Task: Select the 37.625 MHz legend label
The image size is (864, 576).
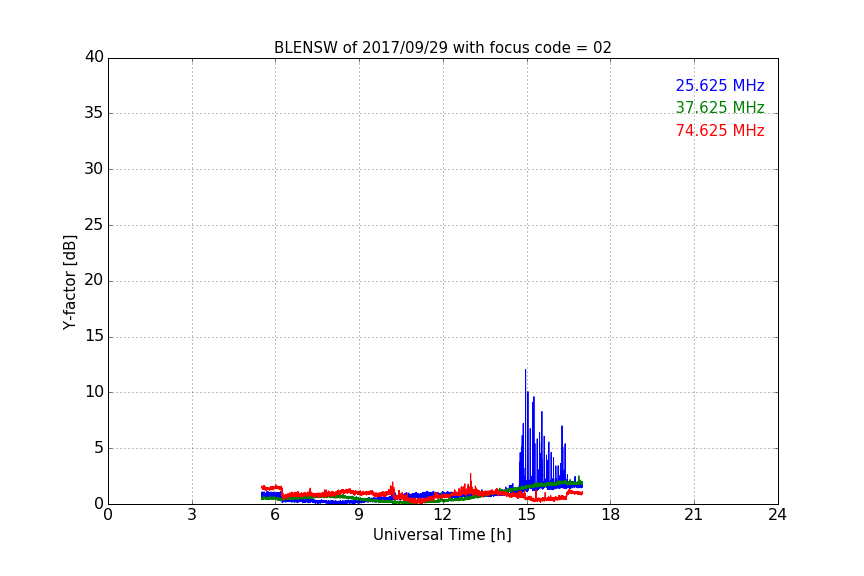Action: [x=720, y=107]
